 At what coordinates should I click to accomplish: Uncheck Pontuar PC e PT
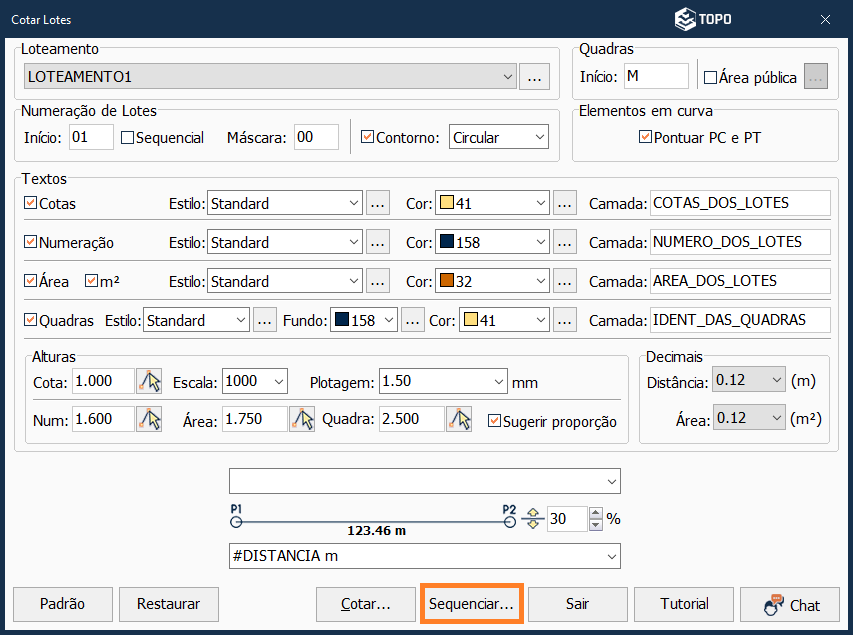tap(645, 137)
